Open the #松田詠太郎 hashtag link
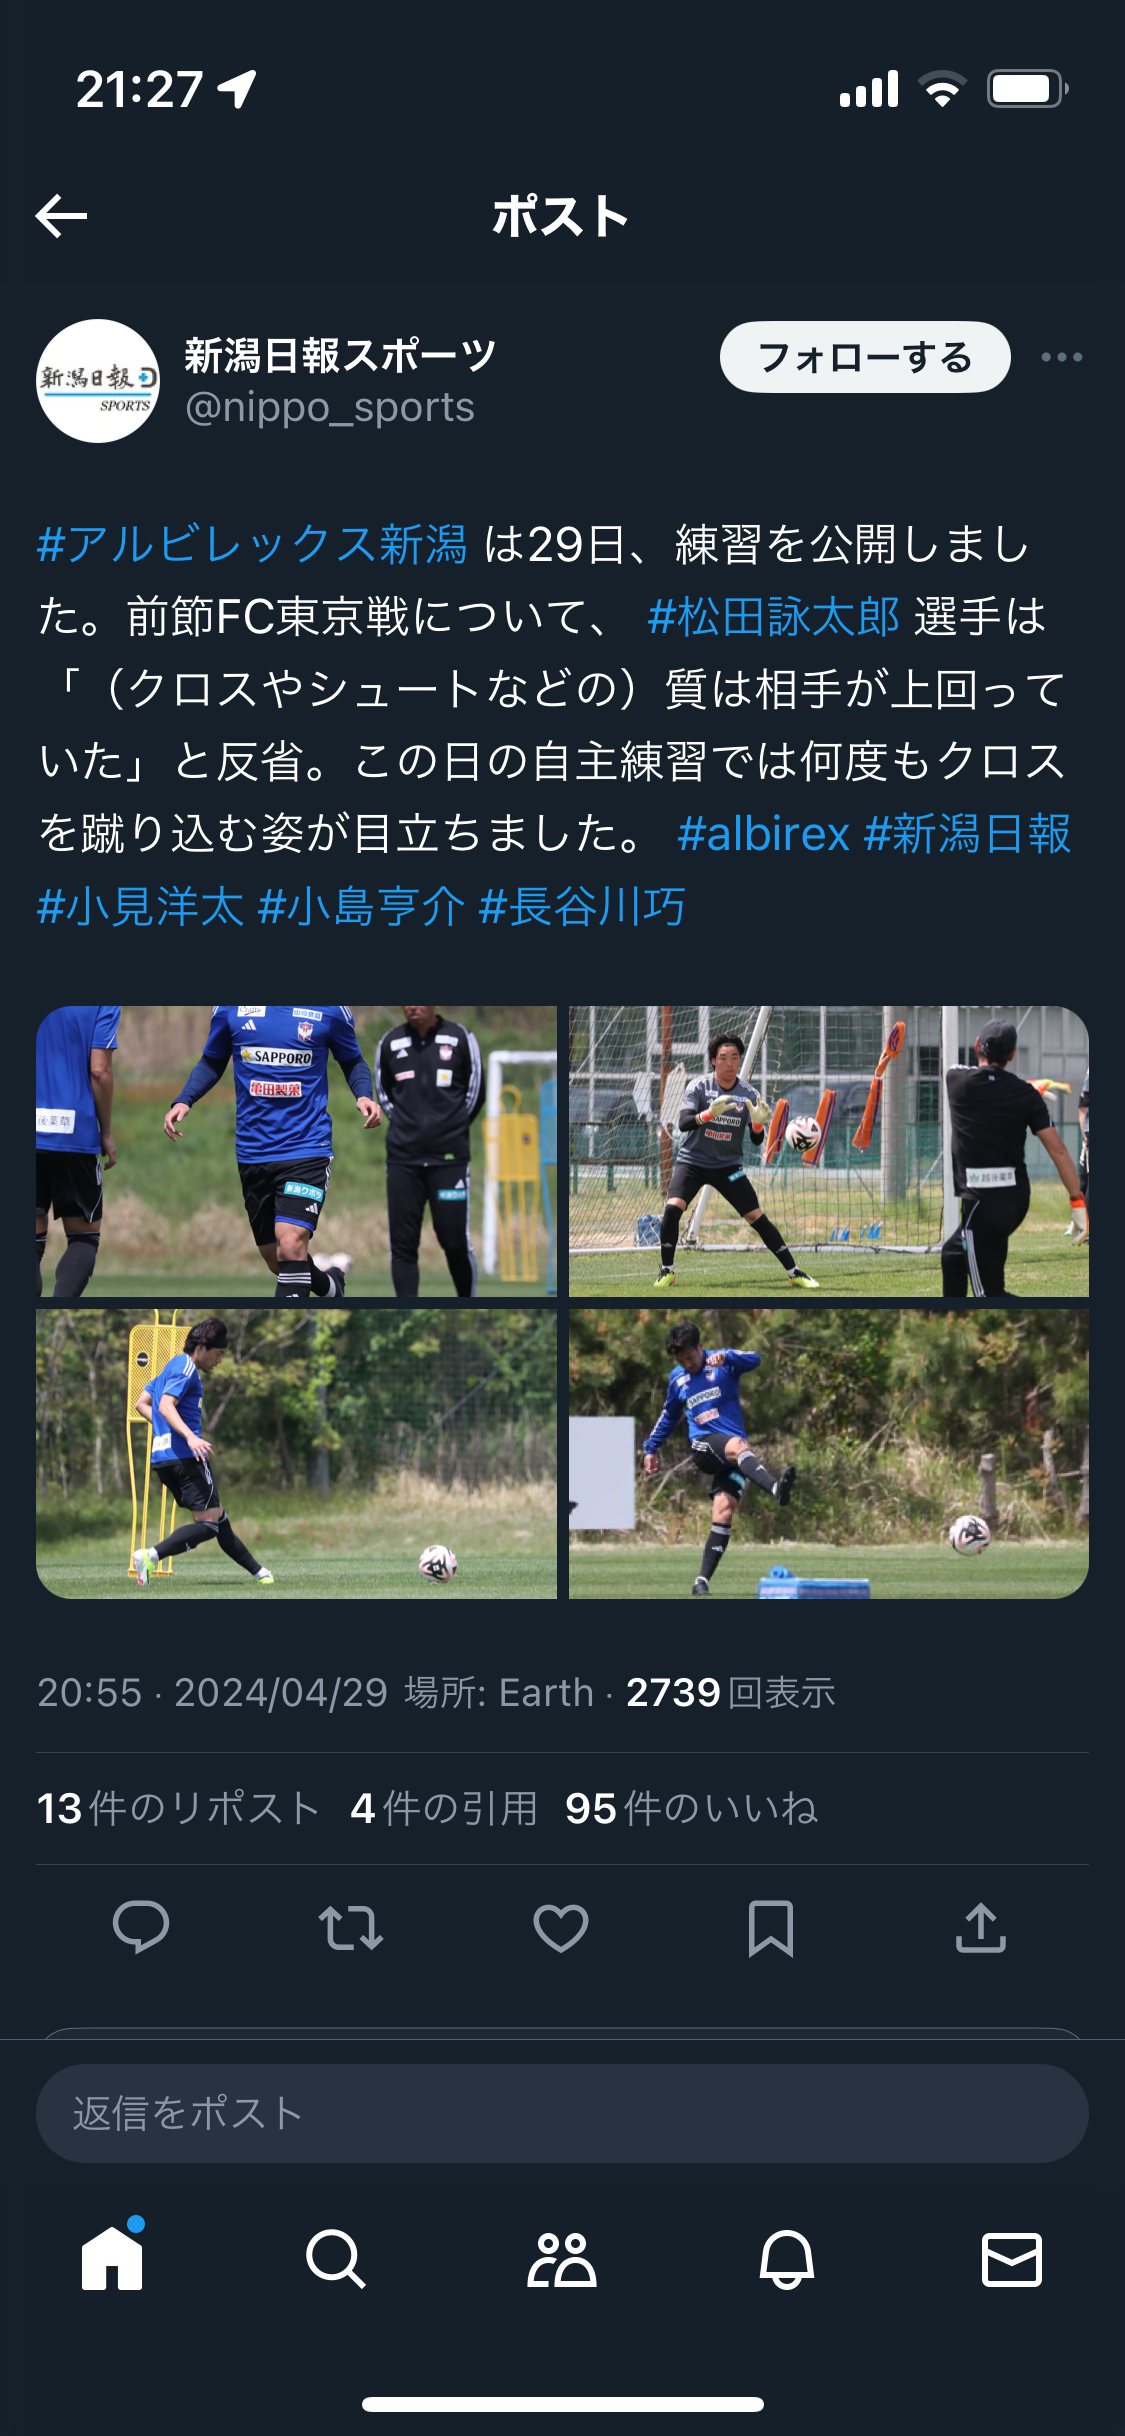Screen dimensions: 1125x2436 click(x=774, y=617)
